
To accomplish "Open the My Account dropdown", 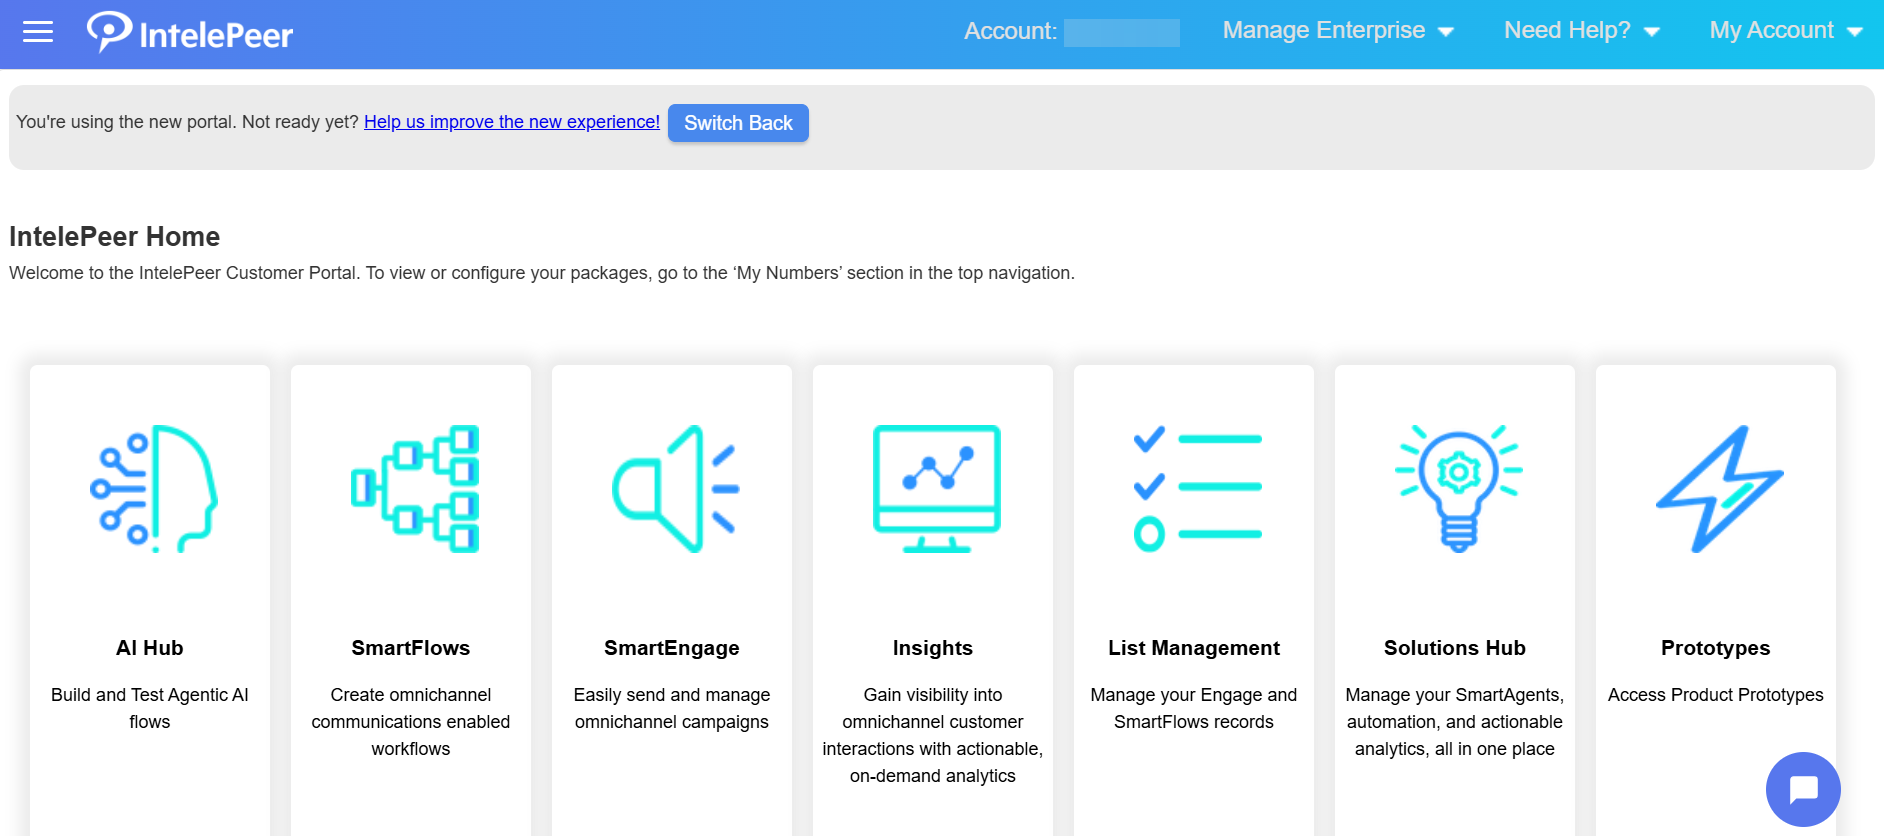I will [1785, 31].
